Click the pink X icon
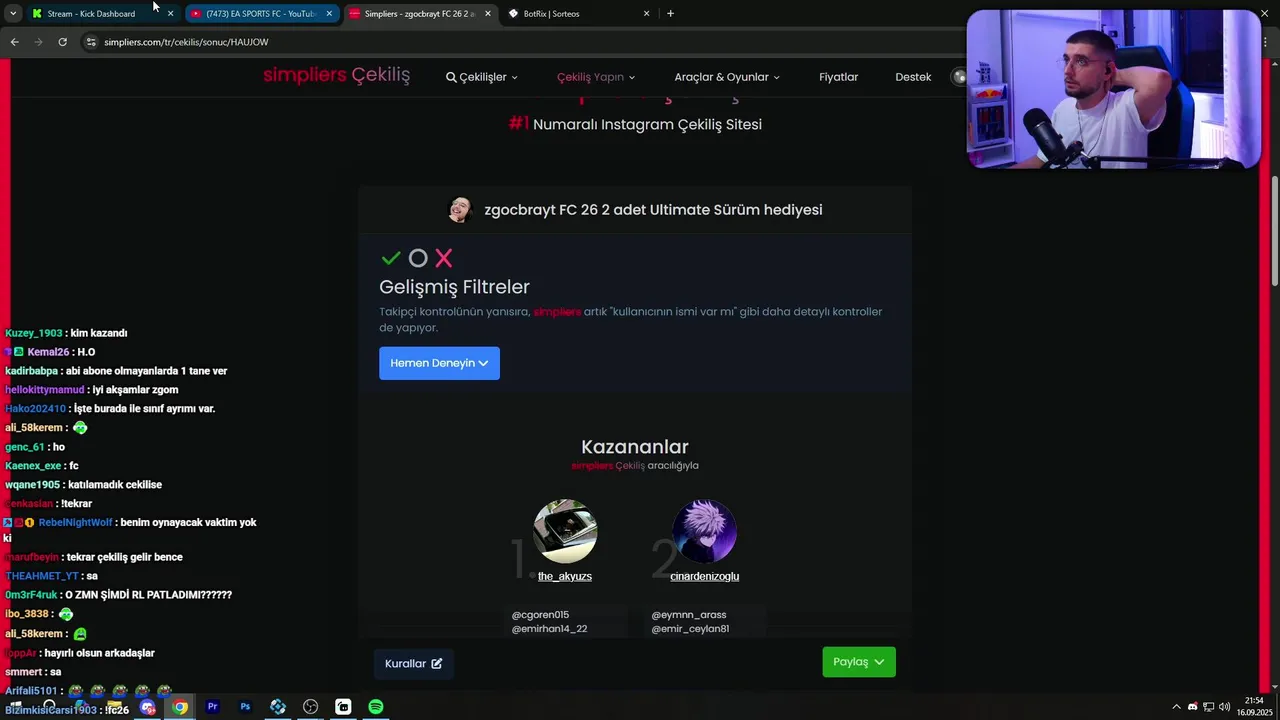This screenshot has height=720, width=1280. click(x=444, y=258)
